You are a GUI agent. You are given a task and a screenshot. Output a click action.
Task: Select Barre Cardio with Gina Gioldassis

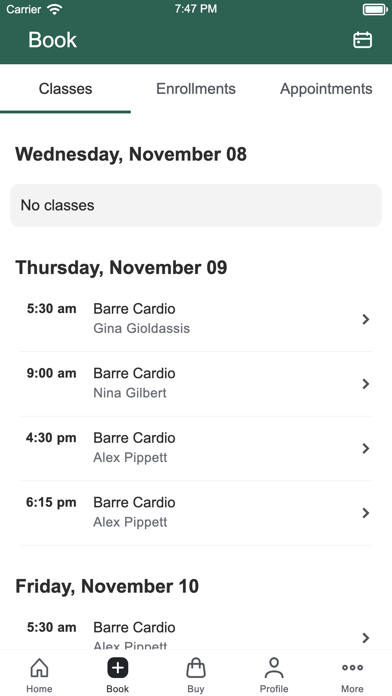[x=196, y=319]
